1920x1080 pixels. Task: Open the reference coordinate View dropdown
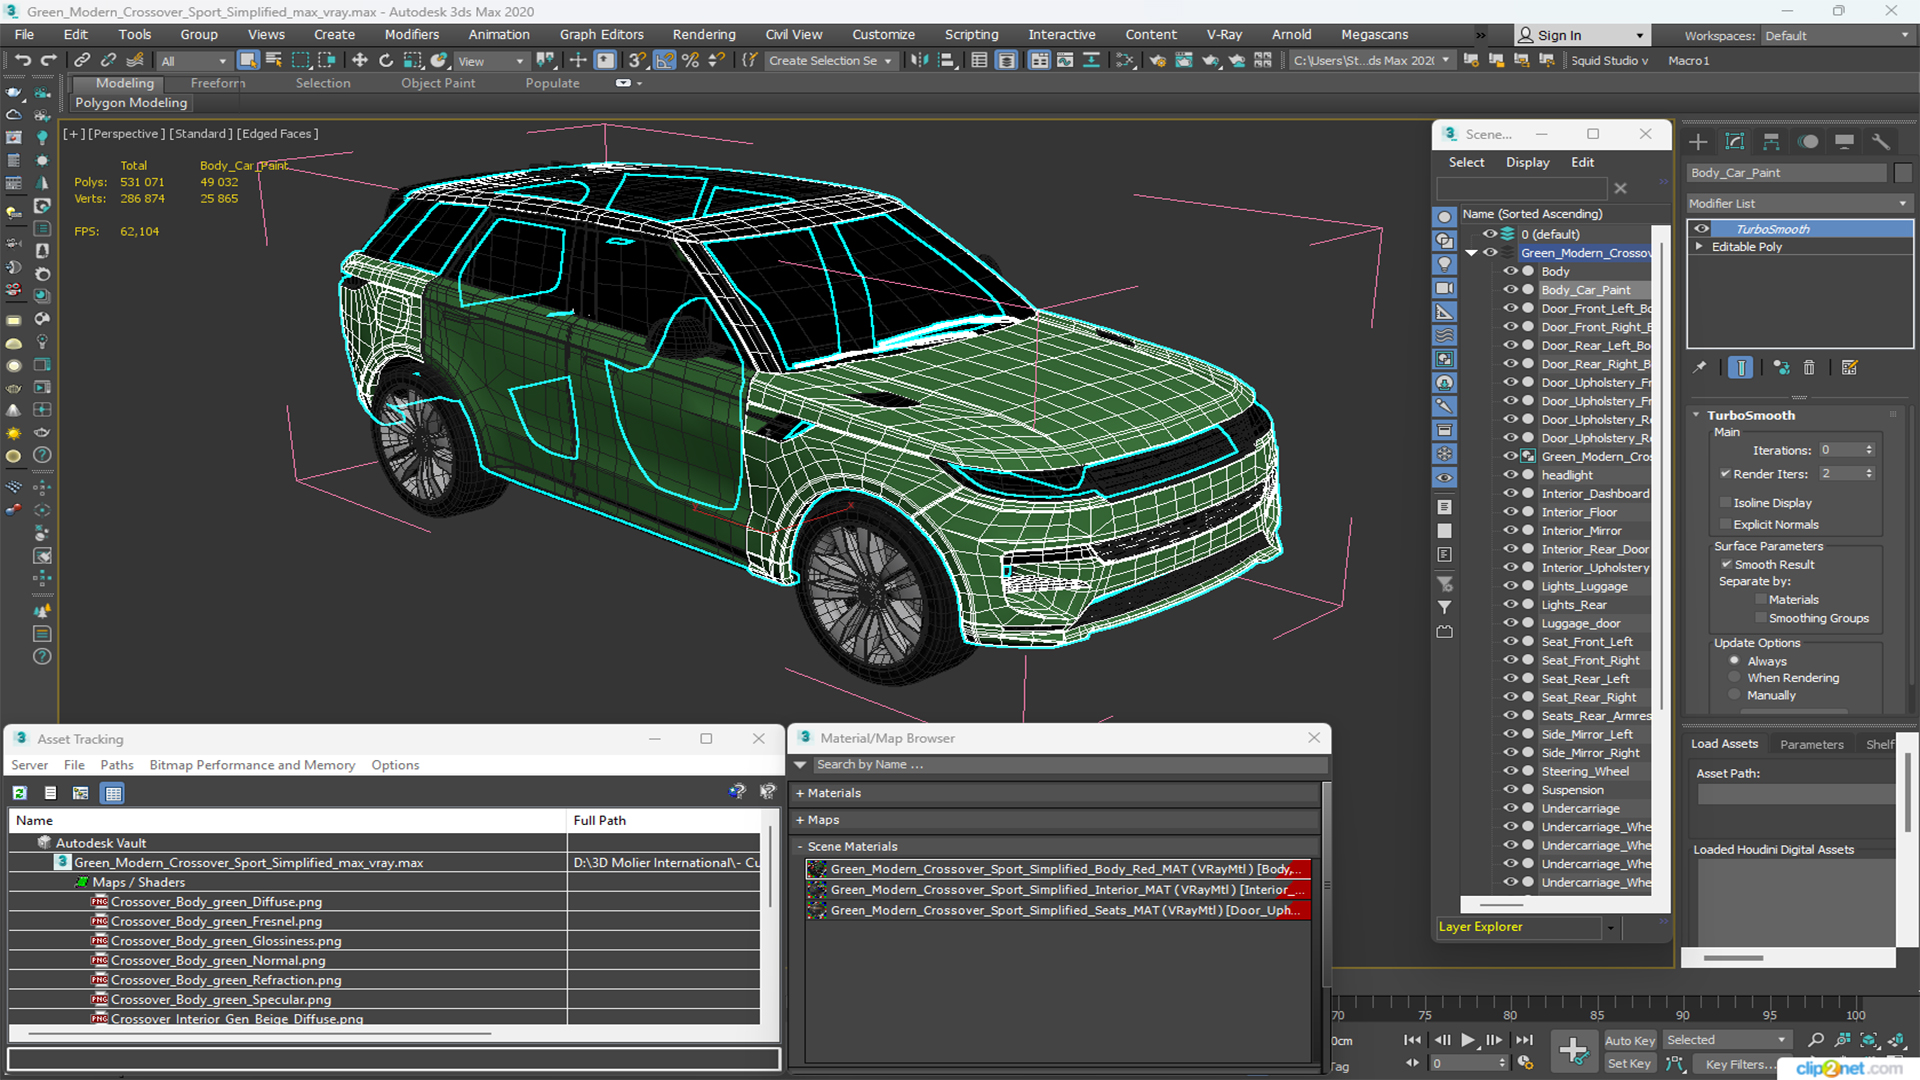click(x=491, y=61)
